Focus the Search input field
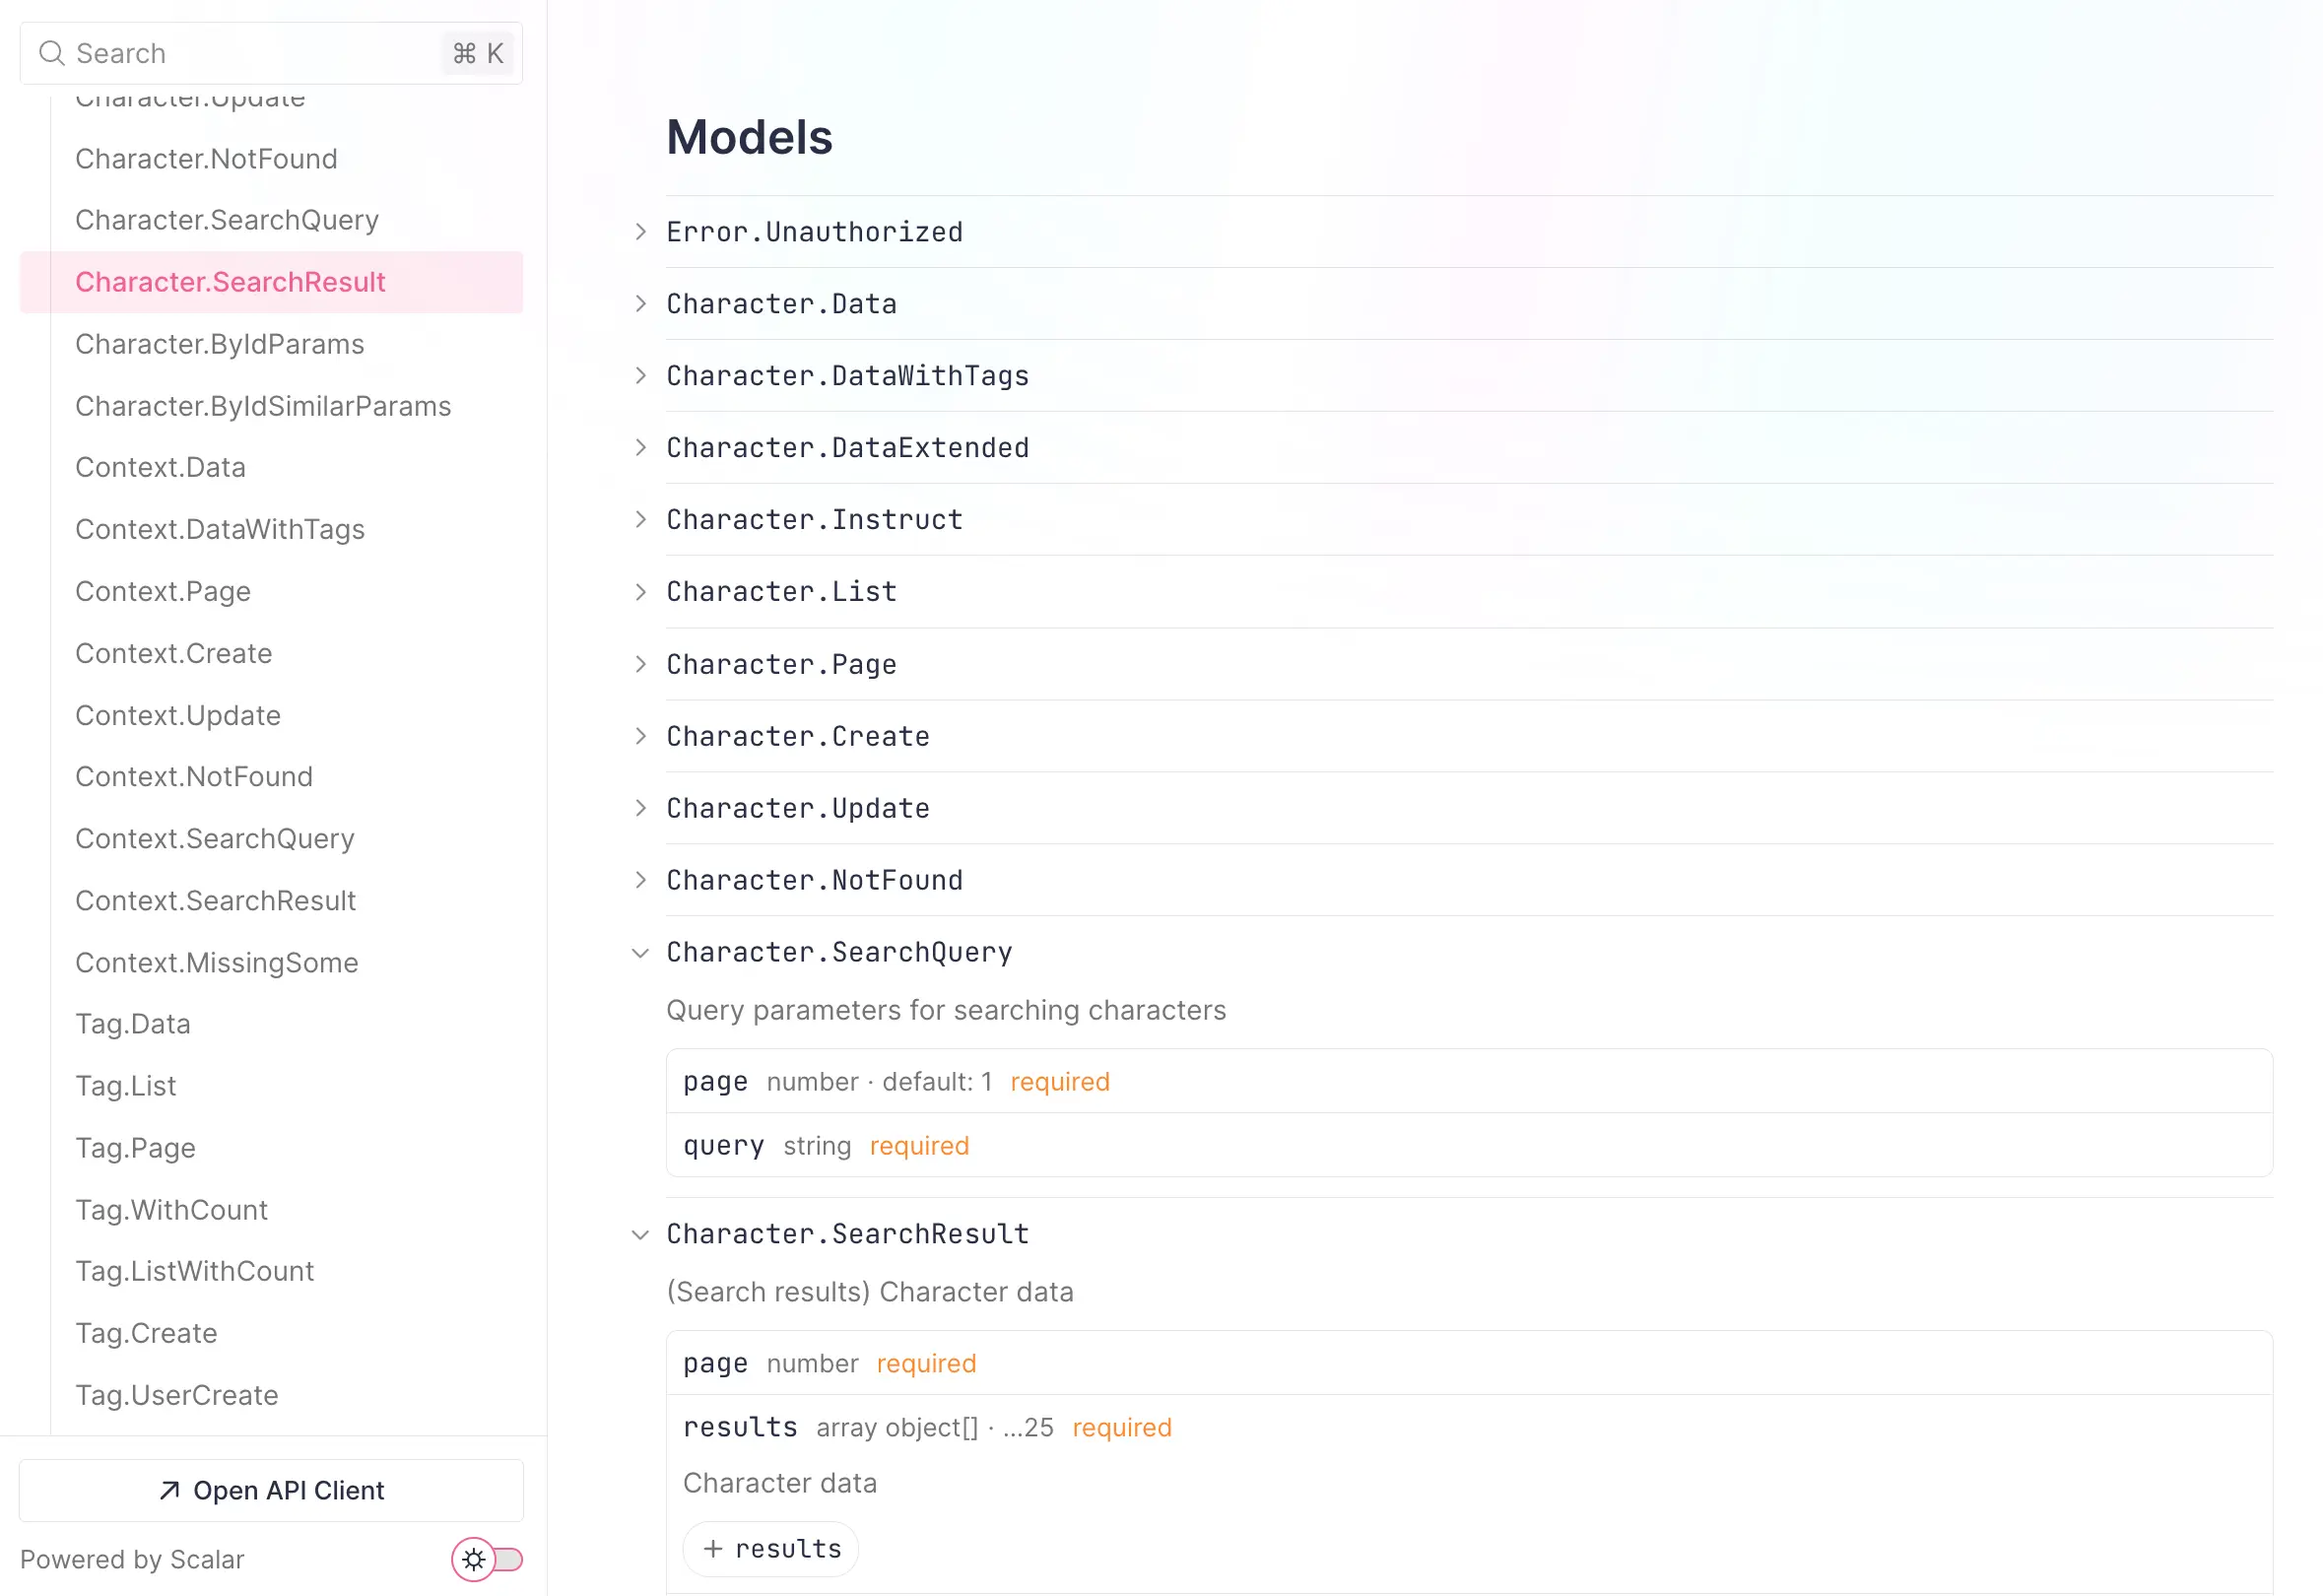 (250, 53)
